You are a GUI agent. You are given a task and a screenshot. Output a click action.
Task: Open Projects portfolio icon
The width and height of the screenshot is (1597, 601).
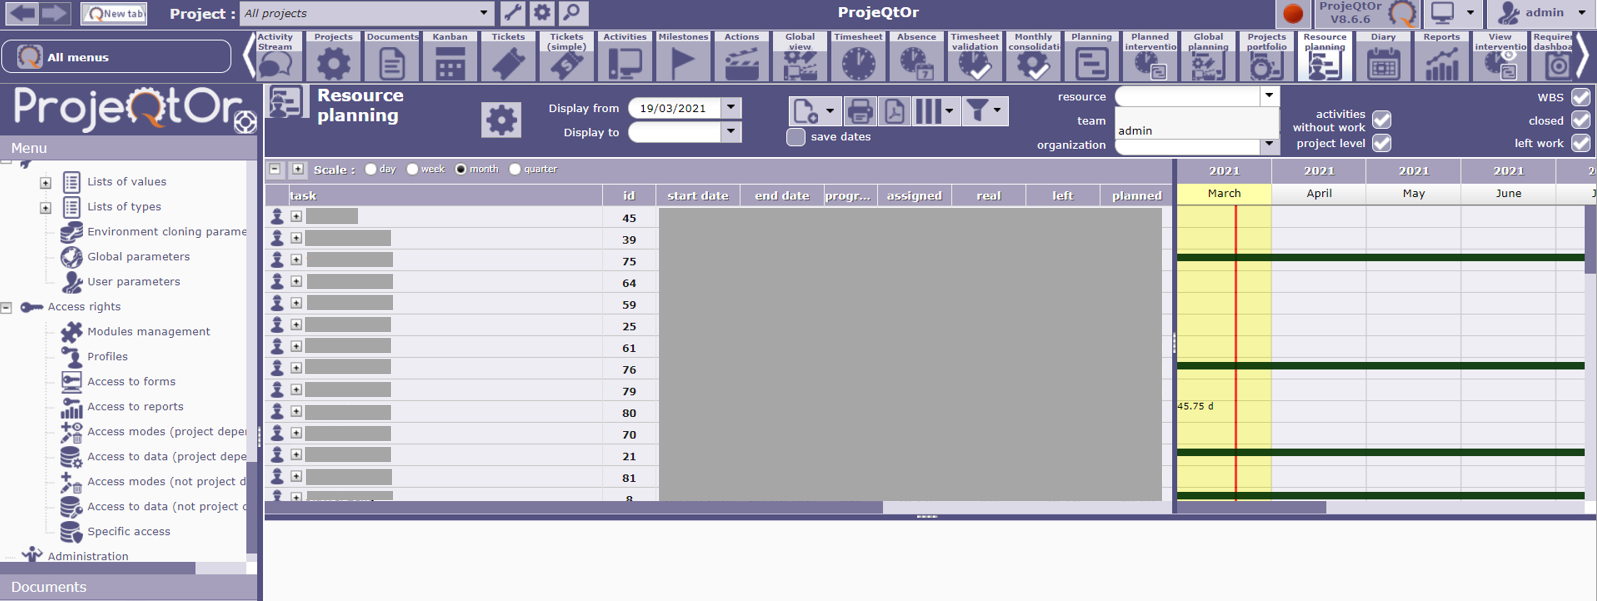click(1266, 57)
